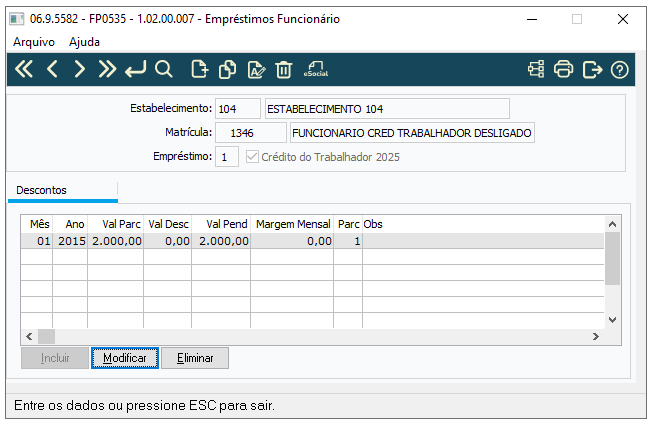Click the Mês column header

(x=37, y=224)
